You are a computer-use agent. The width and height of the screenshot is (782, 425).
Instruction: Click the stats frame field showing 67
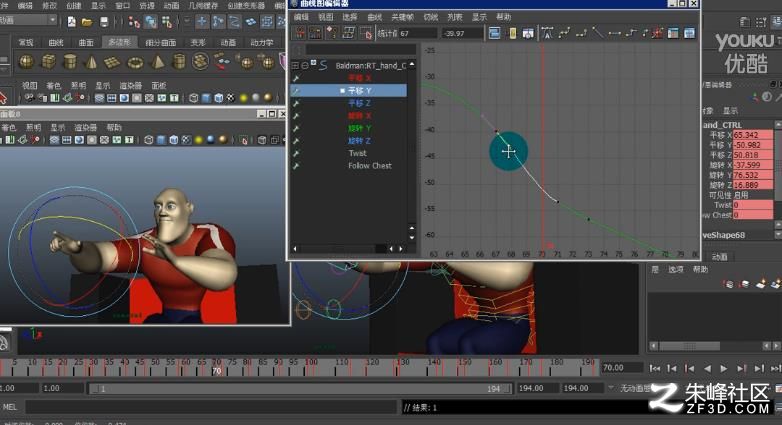pos(418,33)
